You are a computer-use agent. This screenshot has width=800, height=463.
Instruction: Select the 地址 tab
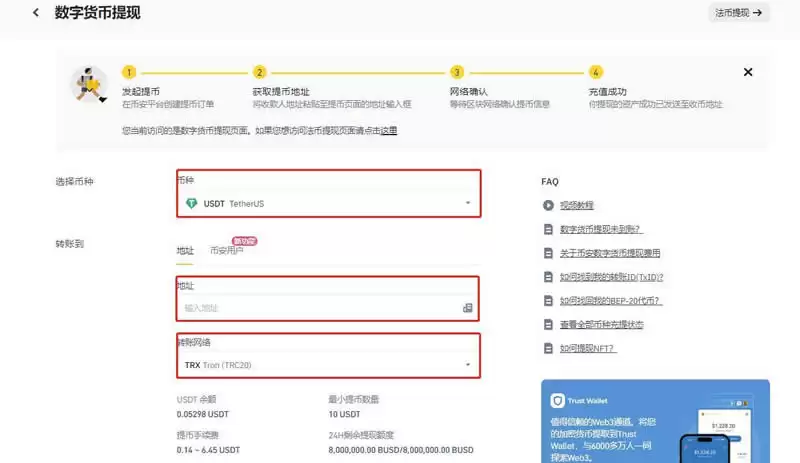[x=185, y=251]
